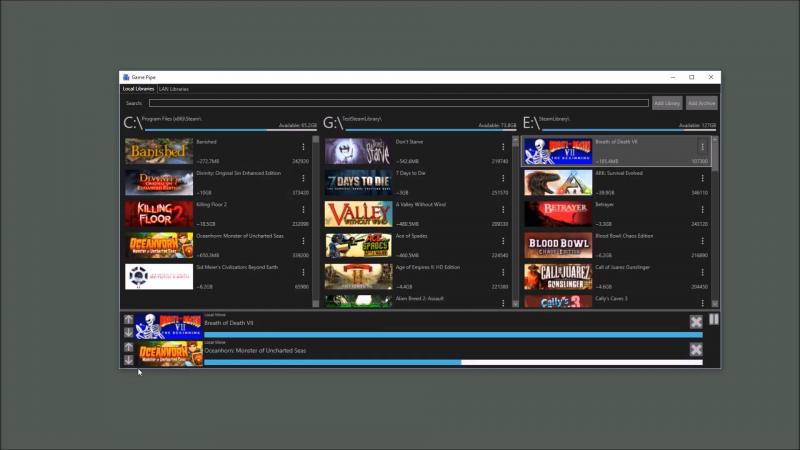The height and width of the screenshot is (450, 800).
Task: Switch to LAN Libraries tab
Action: point(173,89)
